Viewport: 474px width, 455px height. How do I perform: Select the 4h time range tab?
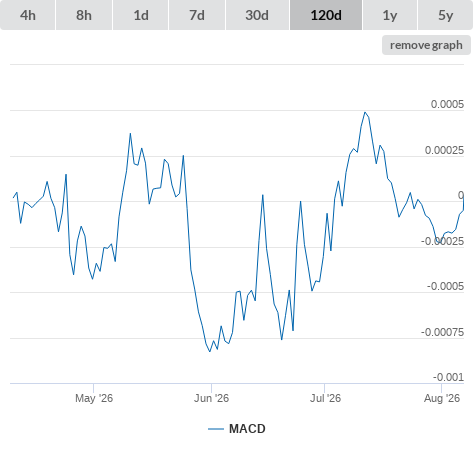tap(28, 15)
